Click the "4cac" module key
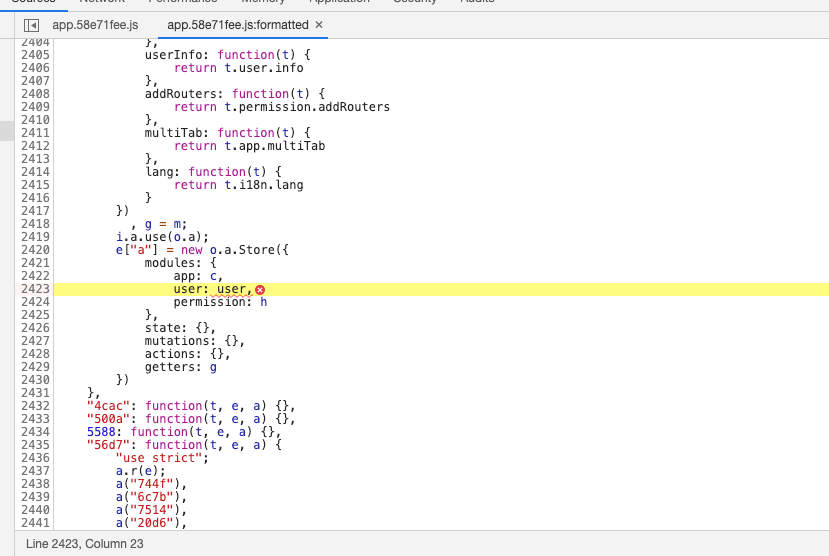829x556 pixels. pyautogui.click(x=108, y=406)
